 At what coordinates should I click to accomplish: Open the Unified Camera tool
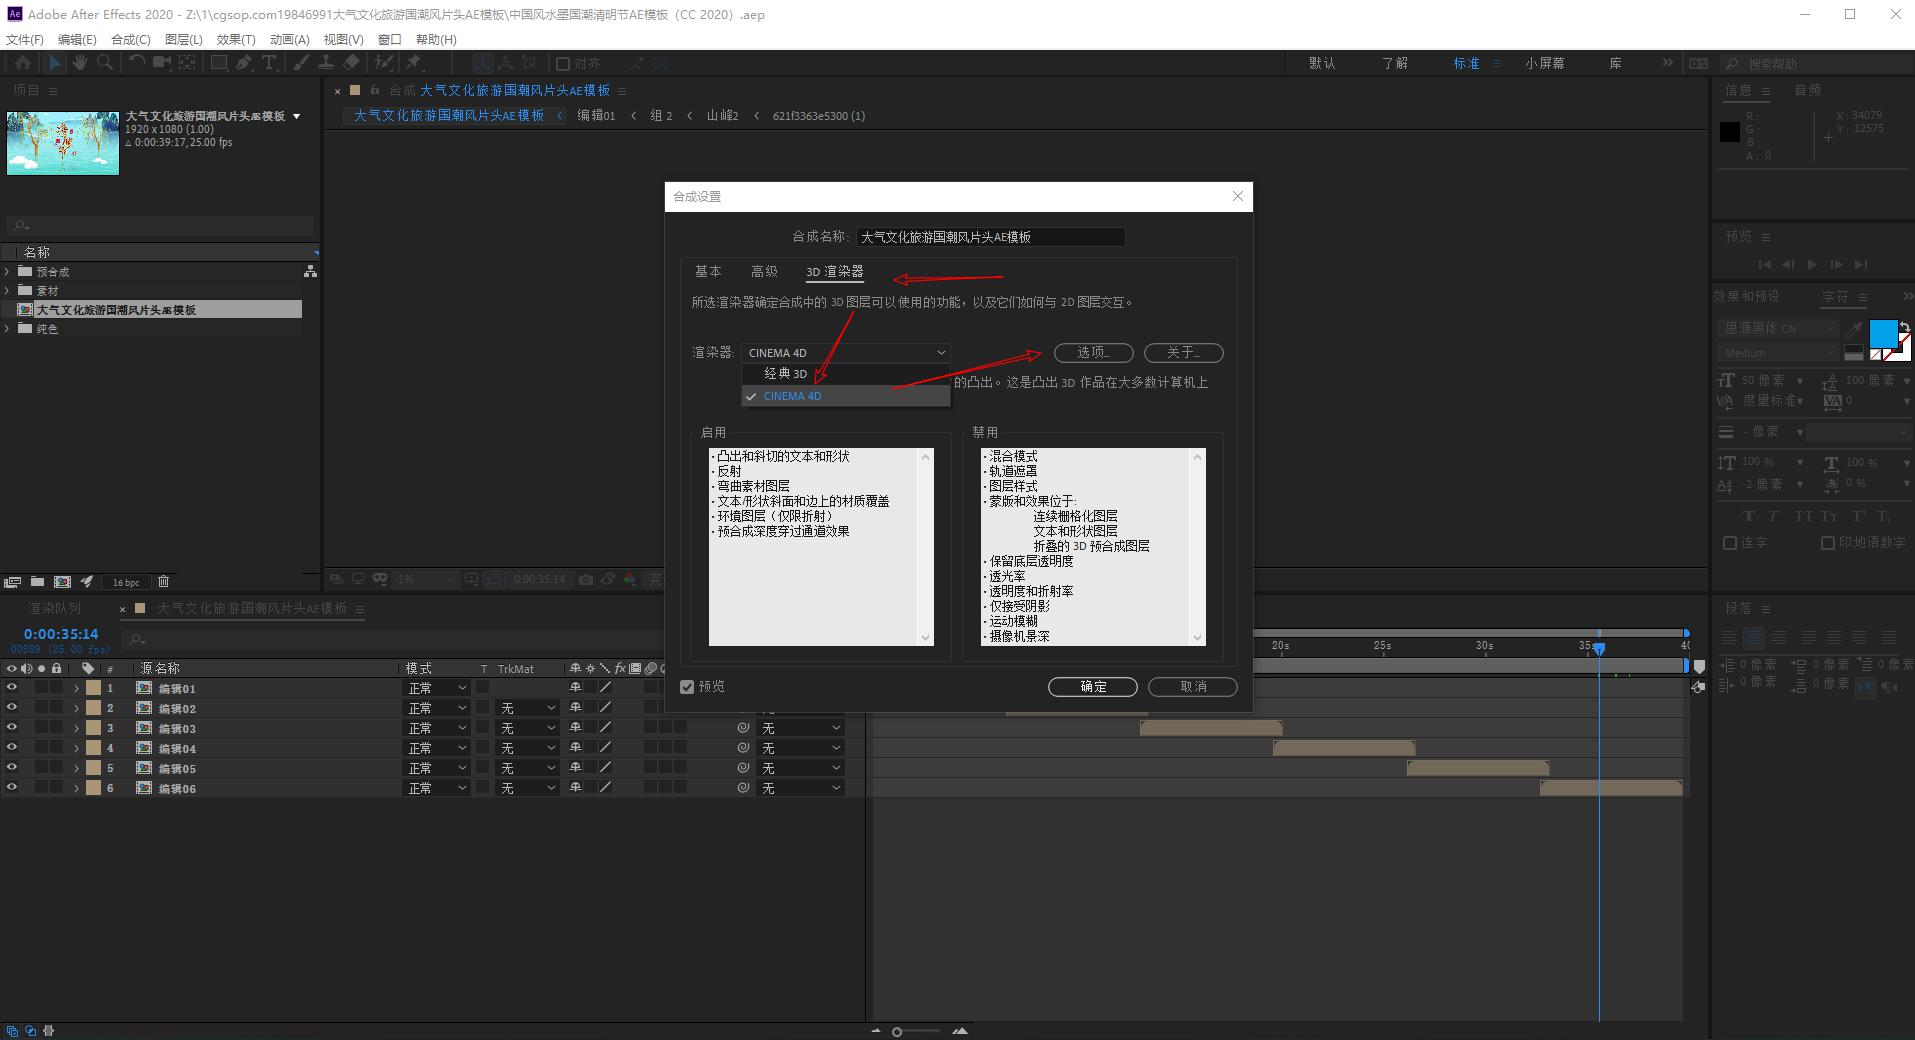pos(161,62)
